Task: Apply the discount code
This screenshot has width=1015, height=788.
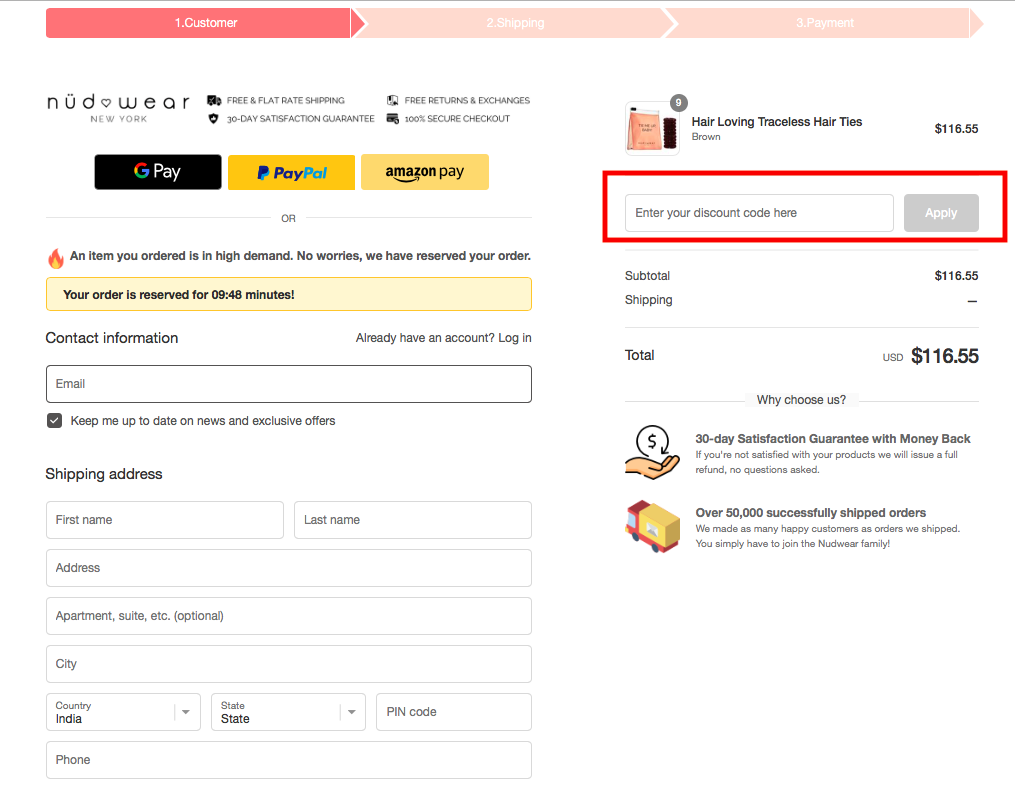Action: coord(941,213)
